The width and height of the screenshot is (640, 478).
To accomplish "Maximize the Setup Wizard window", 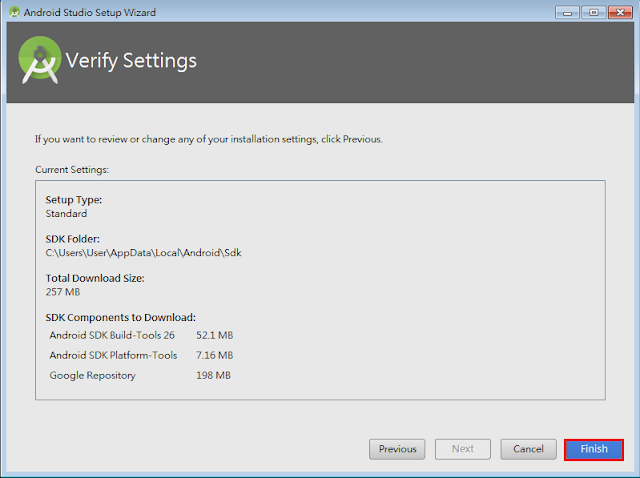I will (593, 13).
